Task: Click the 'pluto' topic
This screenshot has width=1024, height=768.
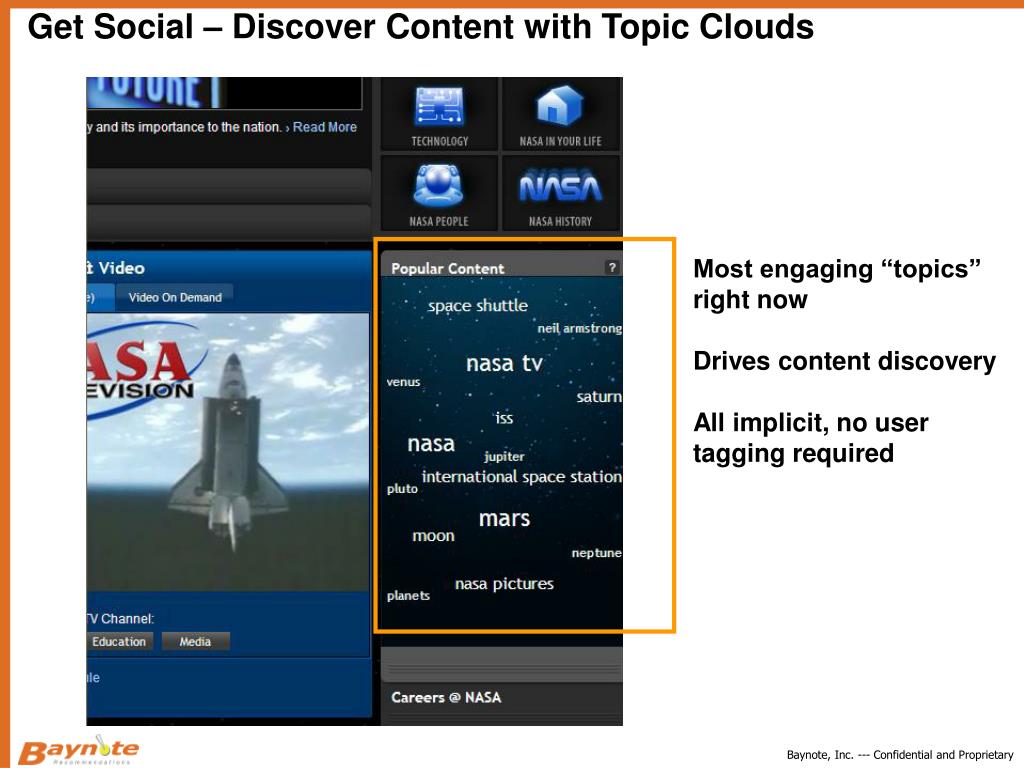Action: (x=402, y=488)
